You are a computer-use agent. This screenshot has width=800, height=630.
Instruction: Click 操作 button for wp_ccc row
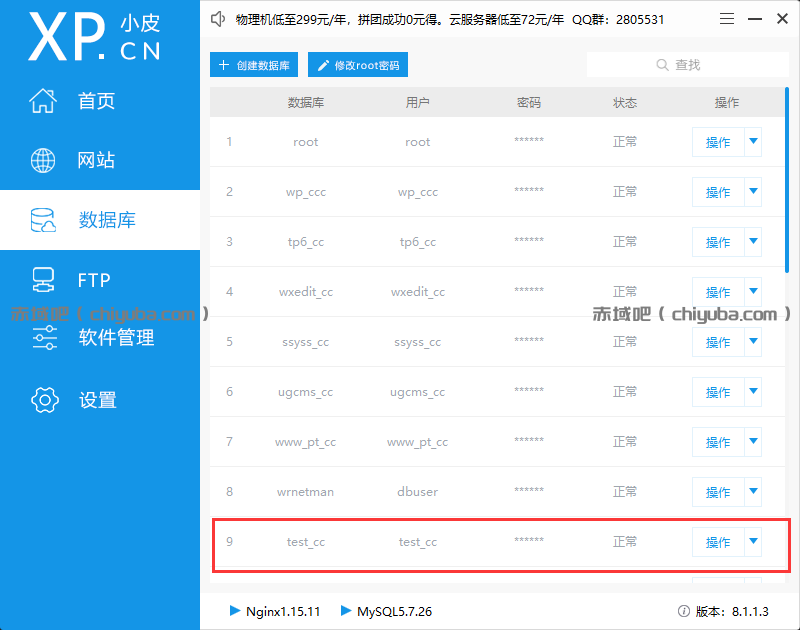coord(718,192)
